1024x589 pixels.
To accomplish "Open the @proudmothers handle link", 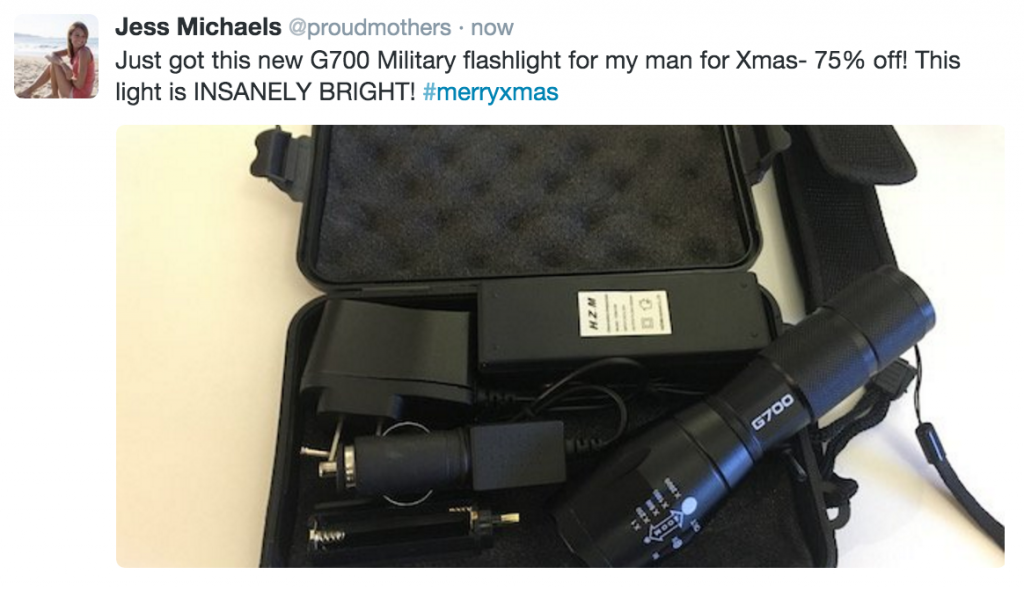I will click(x=370, y=28).
